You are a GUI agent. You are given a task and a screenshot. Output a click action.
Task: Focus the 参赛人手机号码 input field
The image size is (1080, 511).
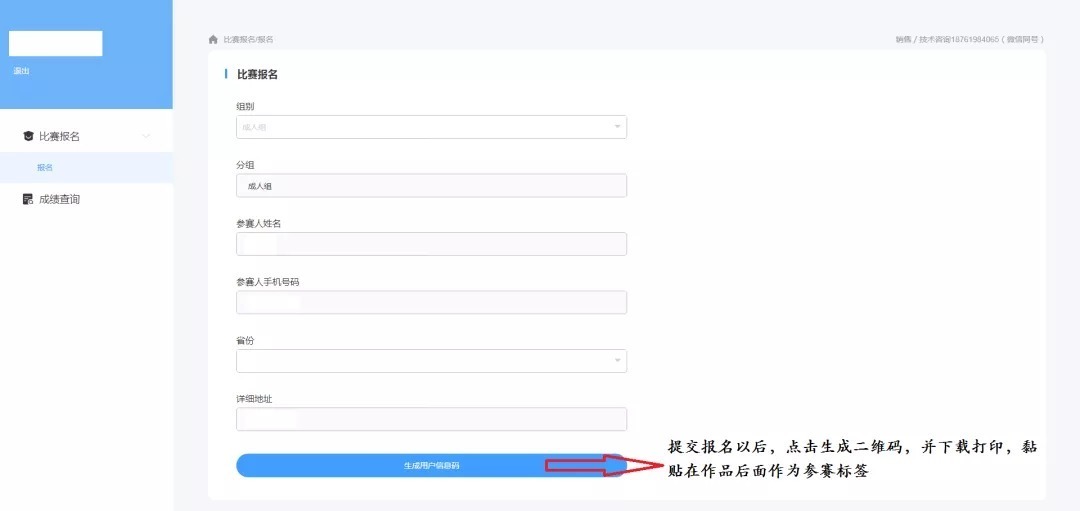point(431,302)
